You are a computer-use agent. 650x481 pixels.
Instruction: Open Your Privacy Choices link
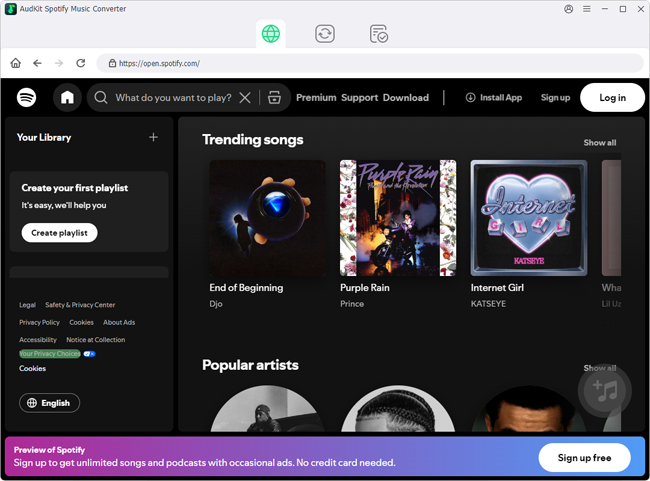50,354
